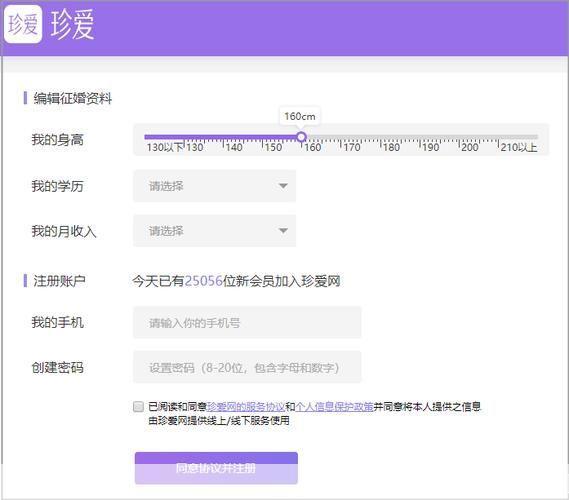
Task: Click the 210以上 slider label
Action: pyautogui.click(x=519, y=147)
